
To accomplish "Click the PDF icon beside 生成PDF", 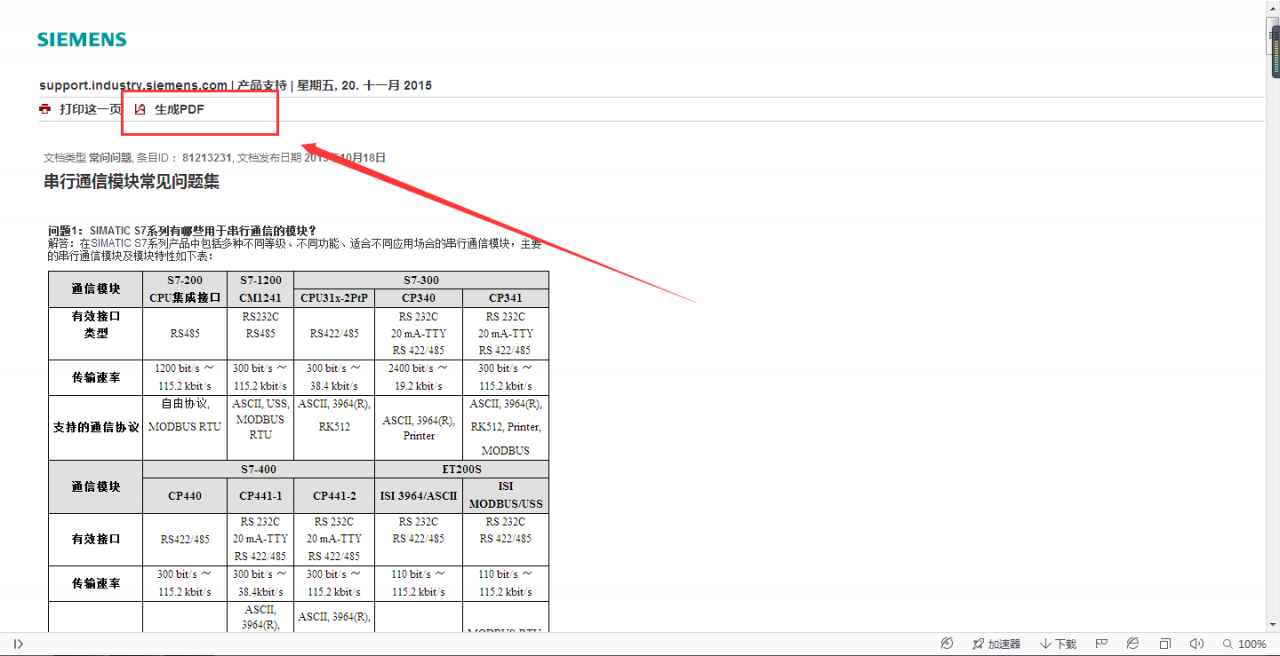I will coord(140,109).
